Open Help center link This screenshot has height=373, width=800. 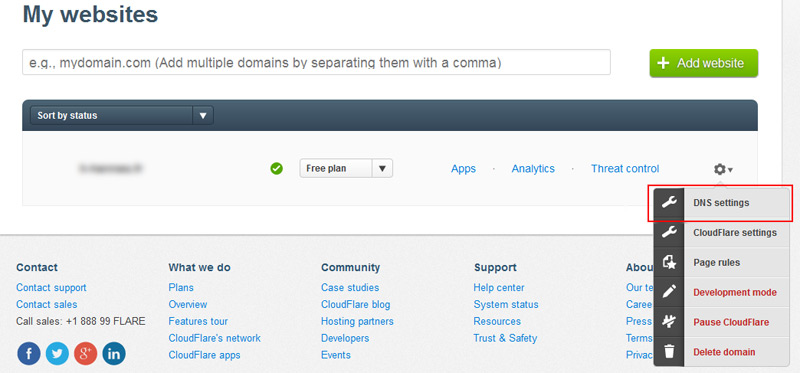[x=499, y=287]
